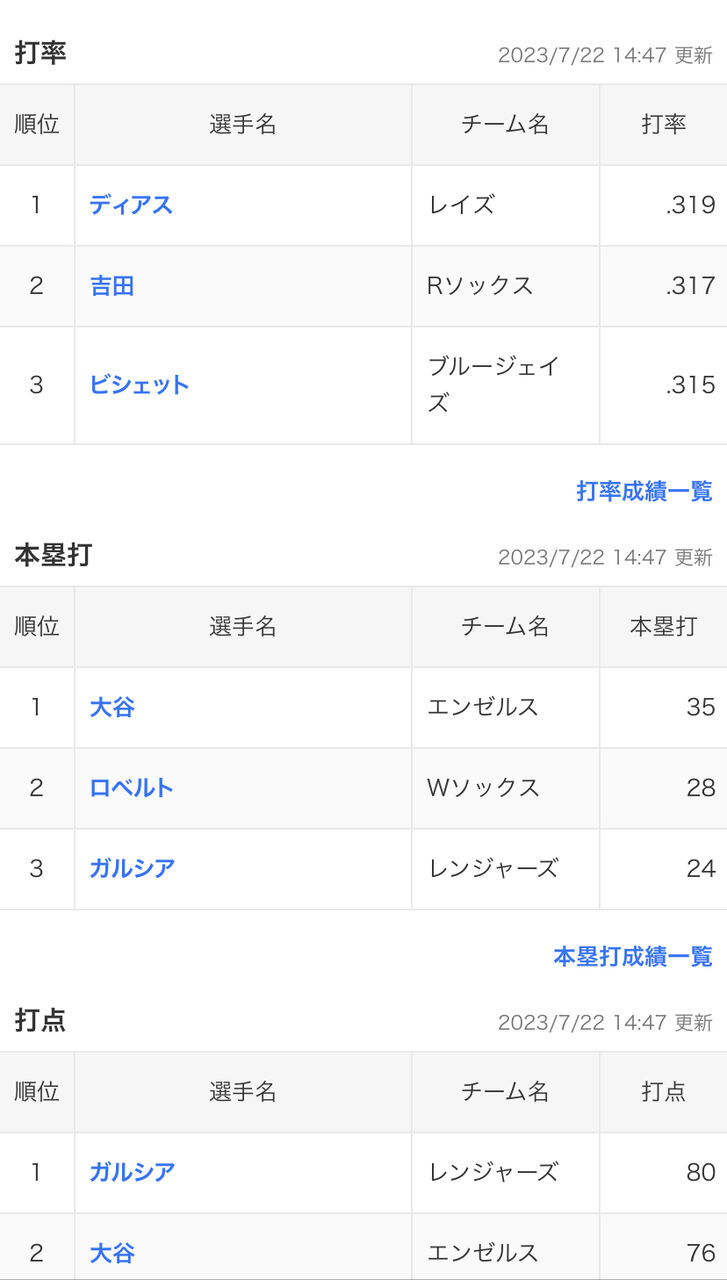Click 本塁打 column header
The width and height of the screenshot is (727, 1280).
(x=664, y=627)
